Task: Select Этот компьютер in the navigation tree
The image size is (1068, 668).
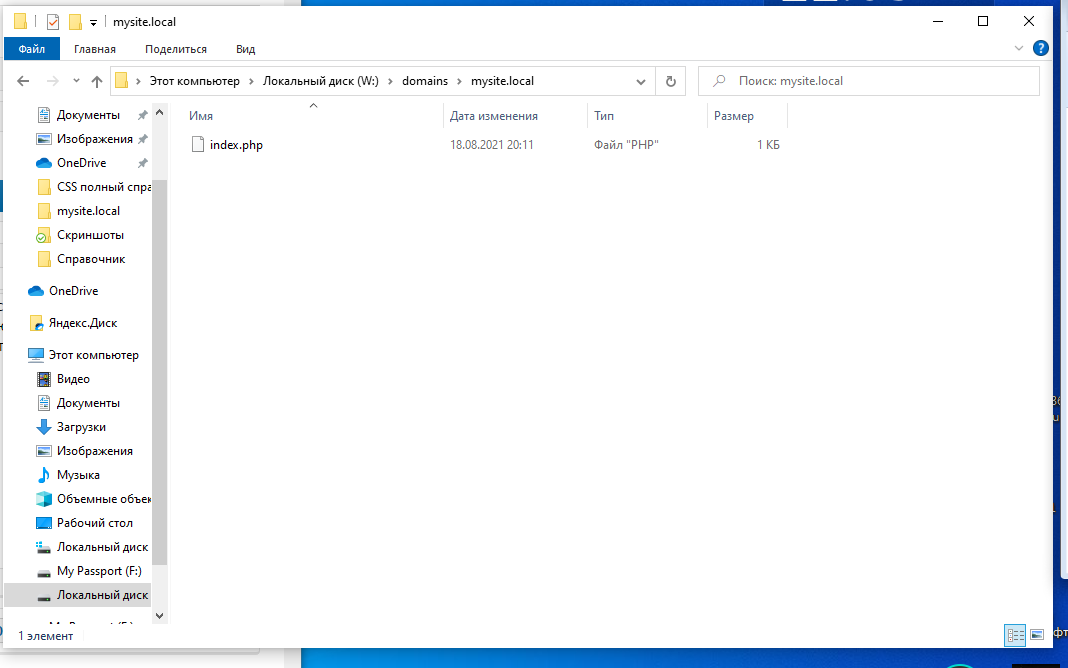Action: point(93,355)
